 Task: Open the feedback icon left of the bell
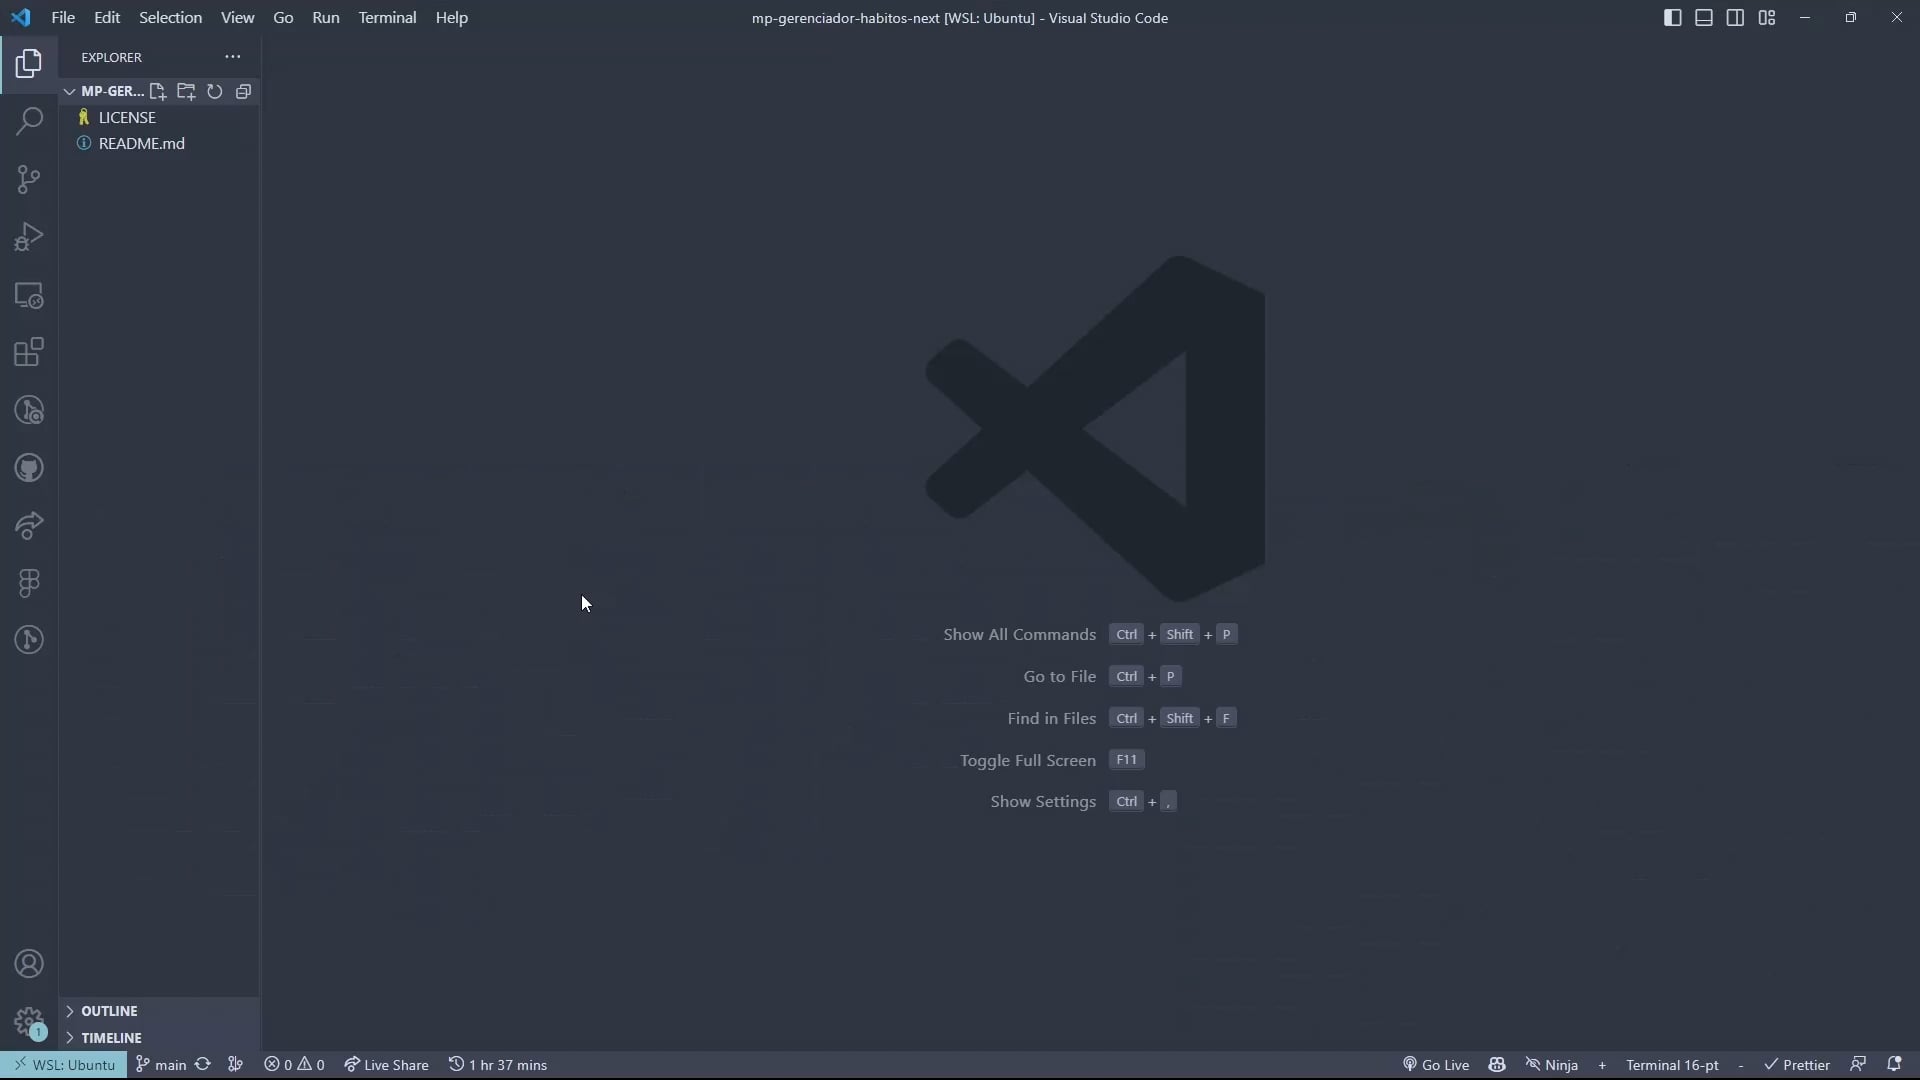pos(1858,1064)
